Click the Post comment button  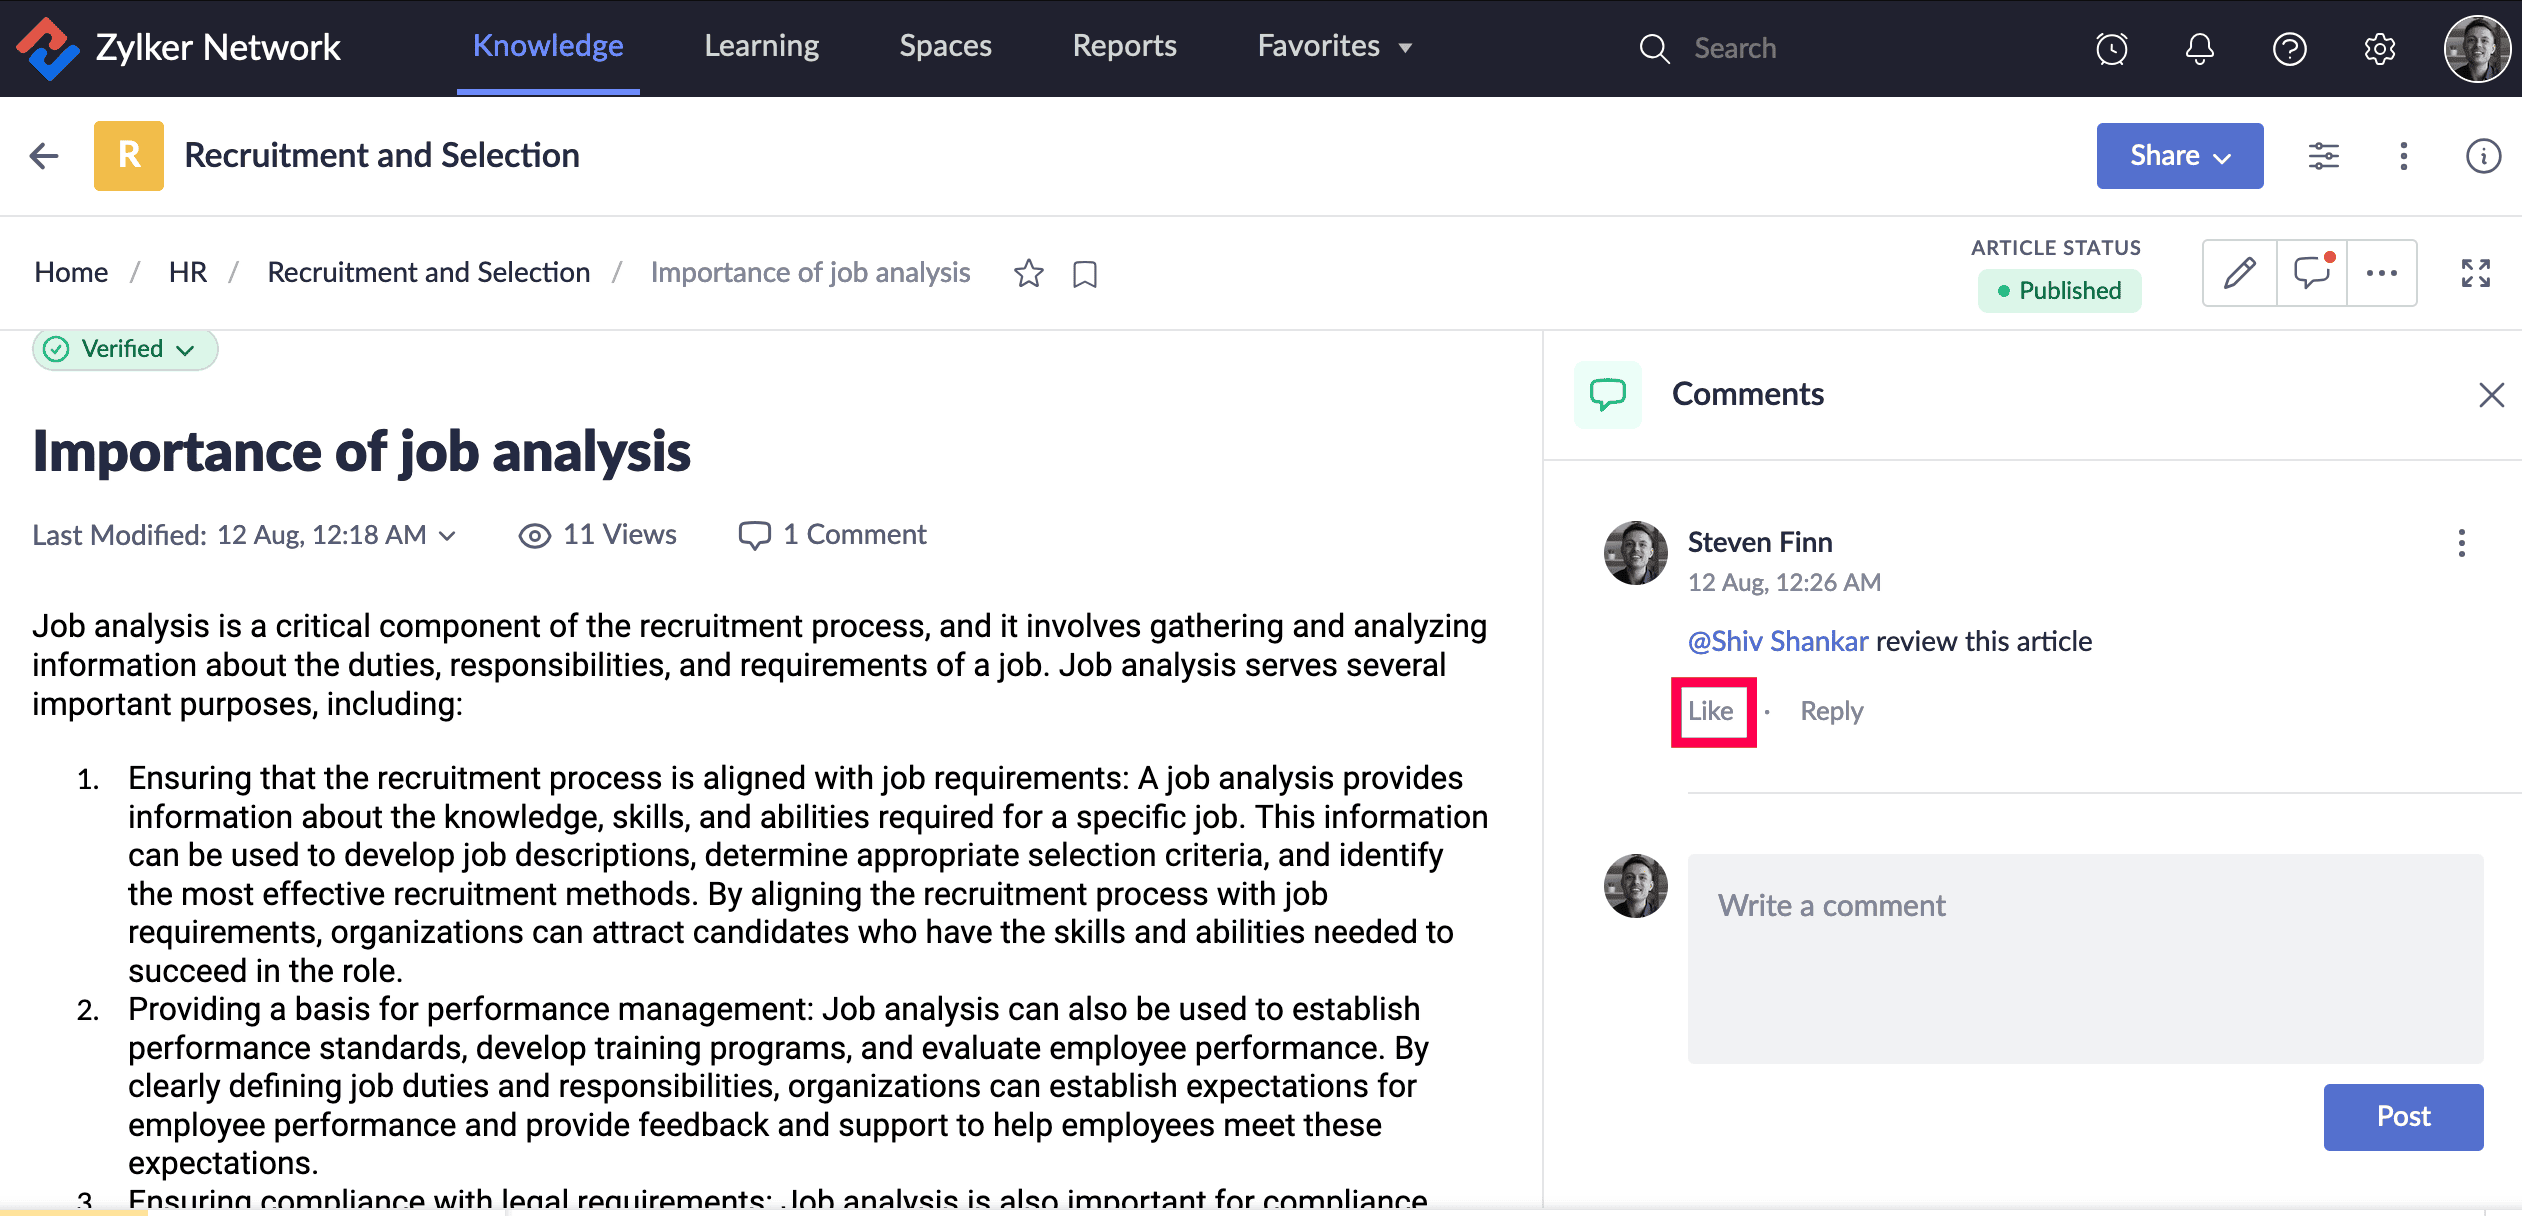[2402, 1116]
